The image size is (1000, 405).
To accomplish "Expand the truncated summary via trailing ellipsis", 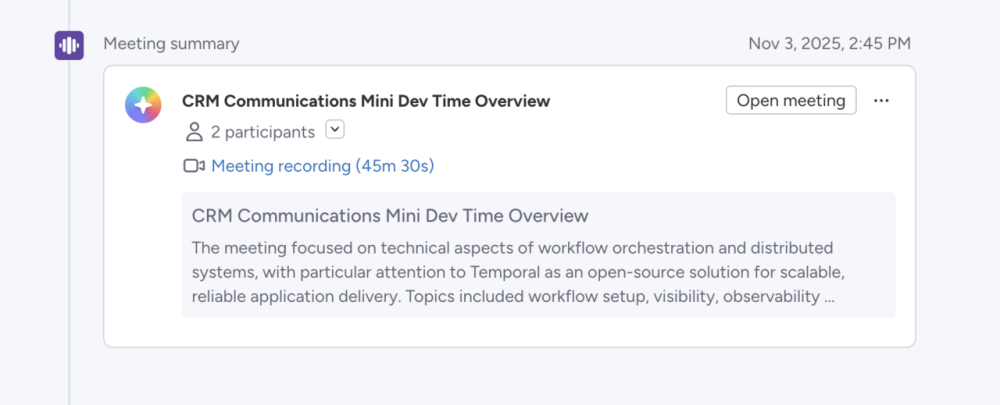I will pos(829,297).
